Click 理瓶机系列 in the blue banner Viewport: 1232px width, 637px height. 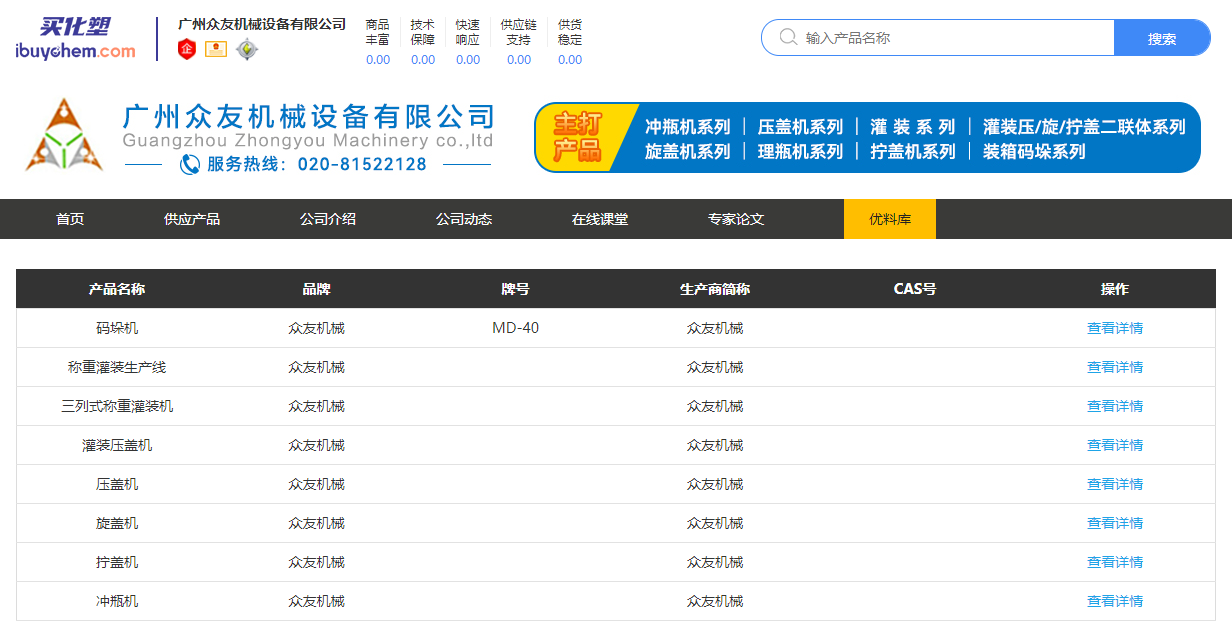coord(800,152)
